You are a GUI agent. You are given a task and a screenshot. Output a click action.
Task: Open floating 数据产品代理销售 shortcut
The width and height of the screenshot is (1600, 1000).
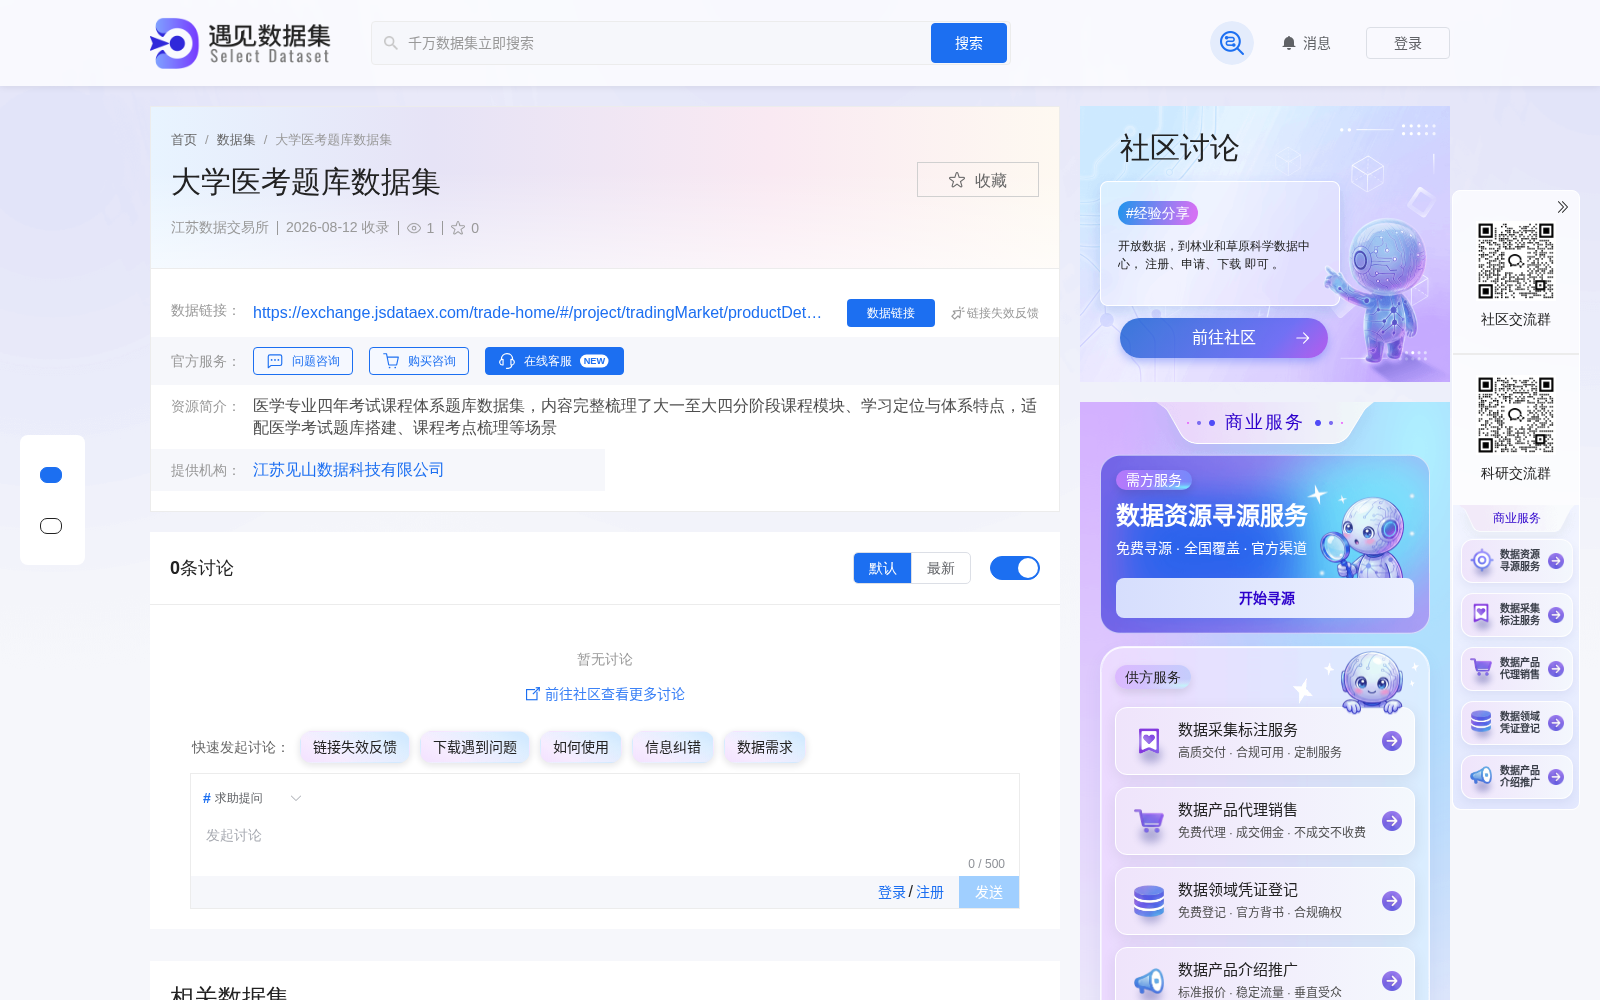tap(1517, 669)
